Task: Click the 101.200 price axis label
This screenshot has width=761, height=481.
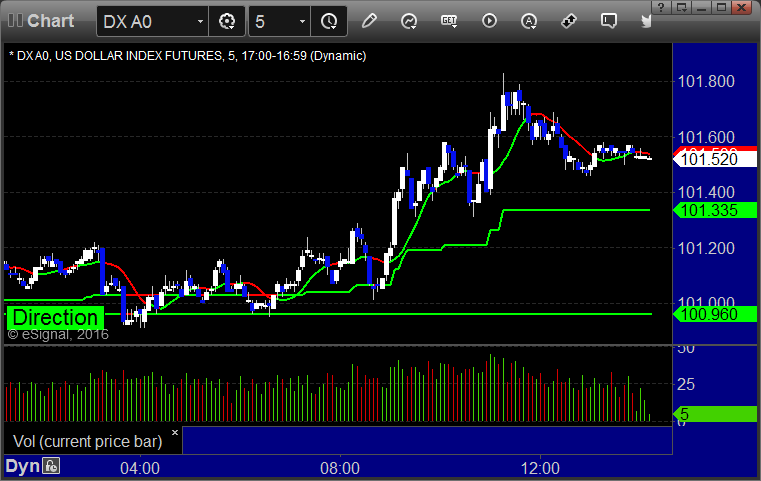Action: 706,248
